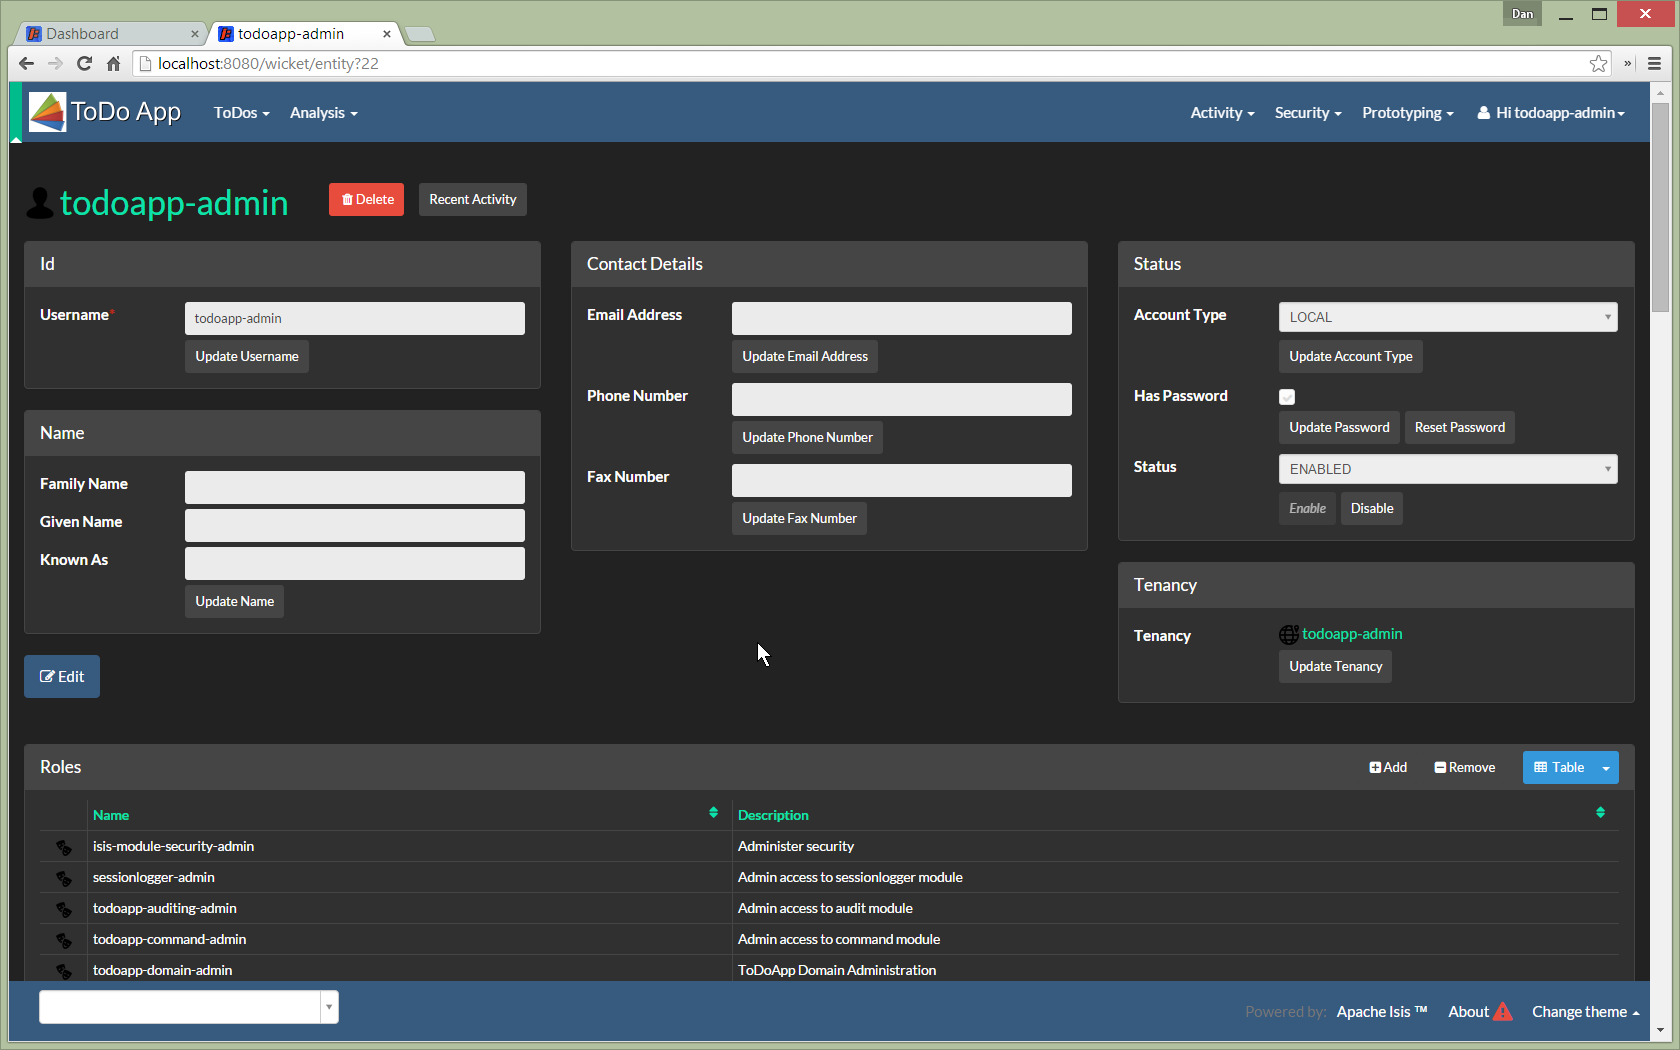Reload the page using browser refresh icon
The image size is (1680, 1050).
(x=84, y=64)
